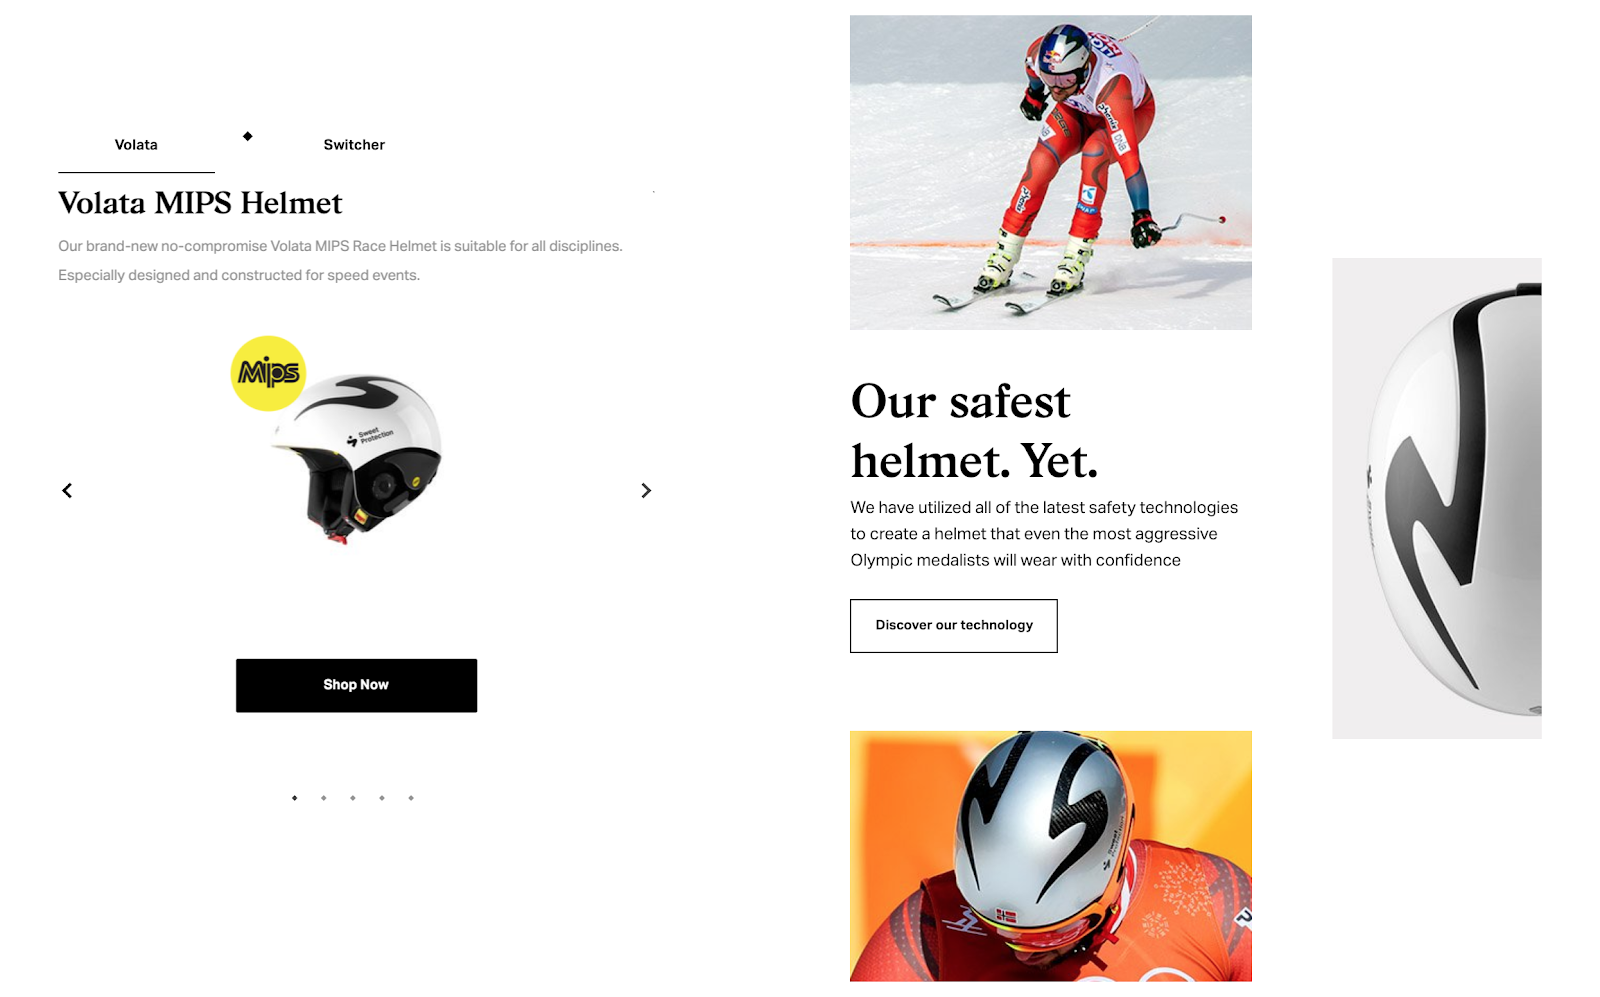
Task: Open Discover our technology link
Action: (x=954, y=626)
